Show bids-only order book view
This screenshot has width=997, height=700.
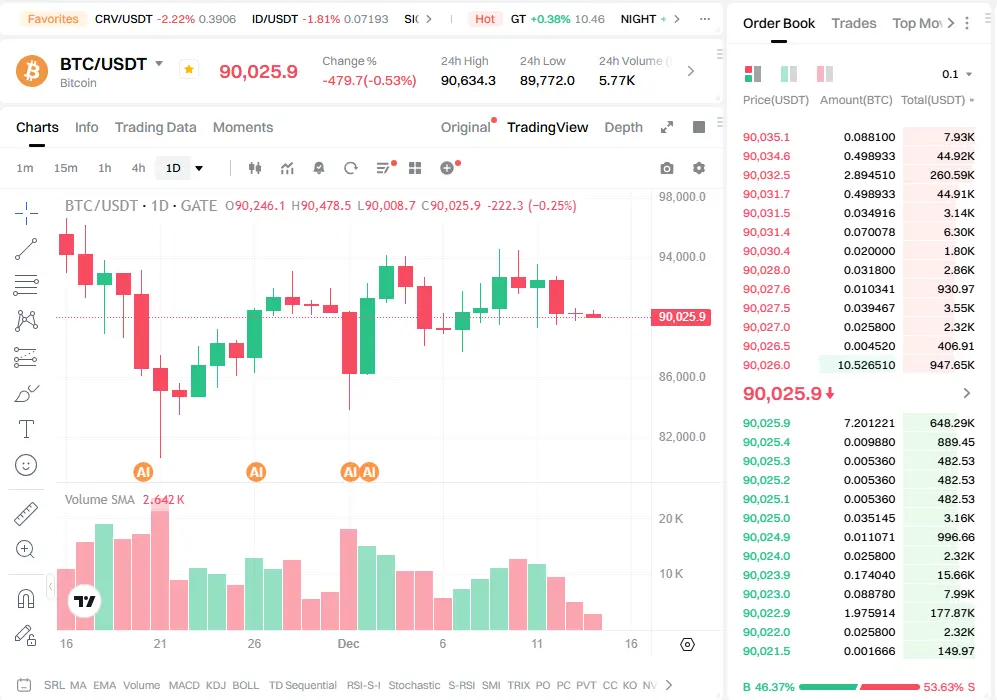tap(789, 74)
